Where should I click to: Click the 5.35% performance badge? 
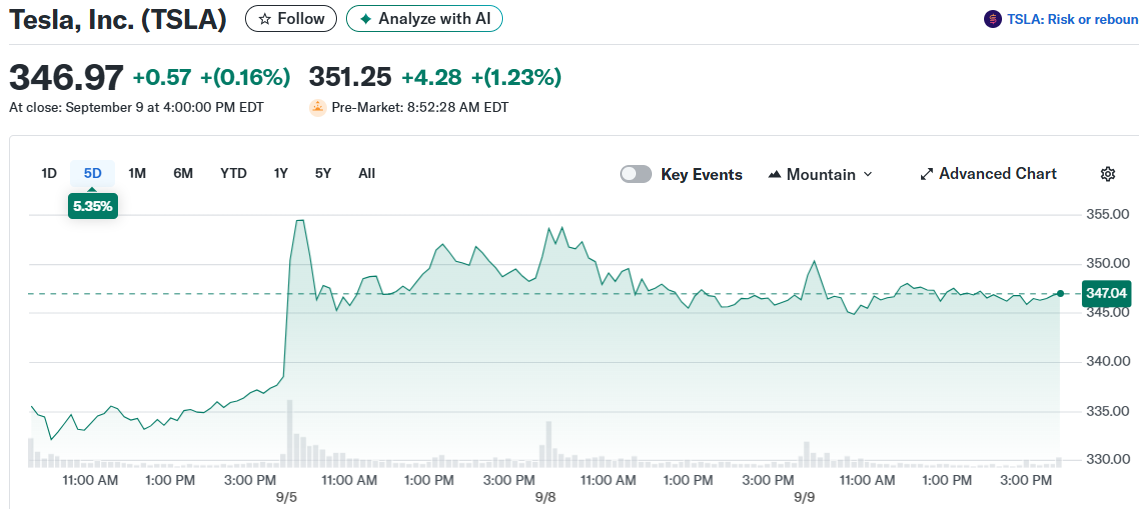(93, 206)
